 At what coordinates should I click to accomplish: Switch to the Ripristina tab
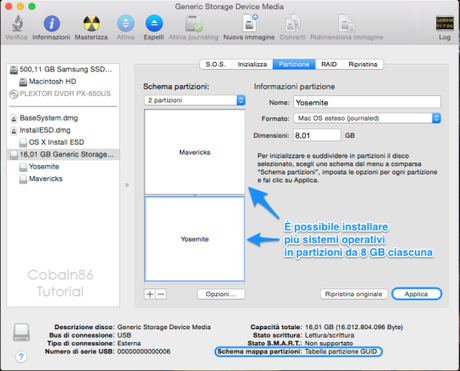tap(363, 64)
